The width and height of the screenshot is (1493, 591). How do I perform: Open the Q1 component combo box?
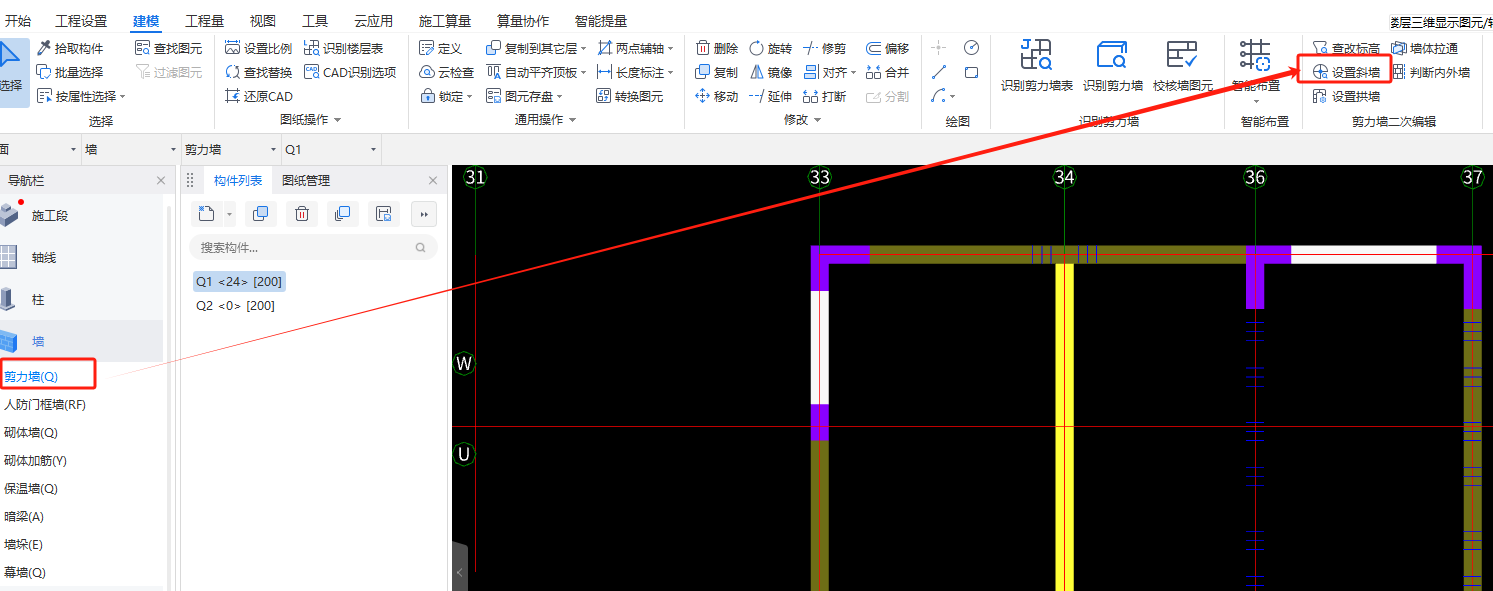[331, 149]
